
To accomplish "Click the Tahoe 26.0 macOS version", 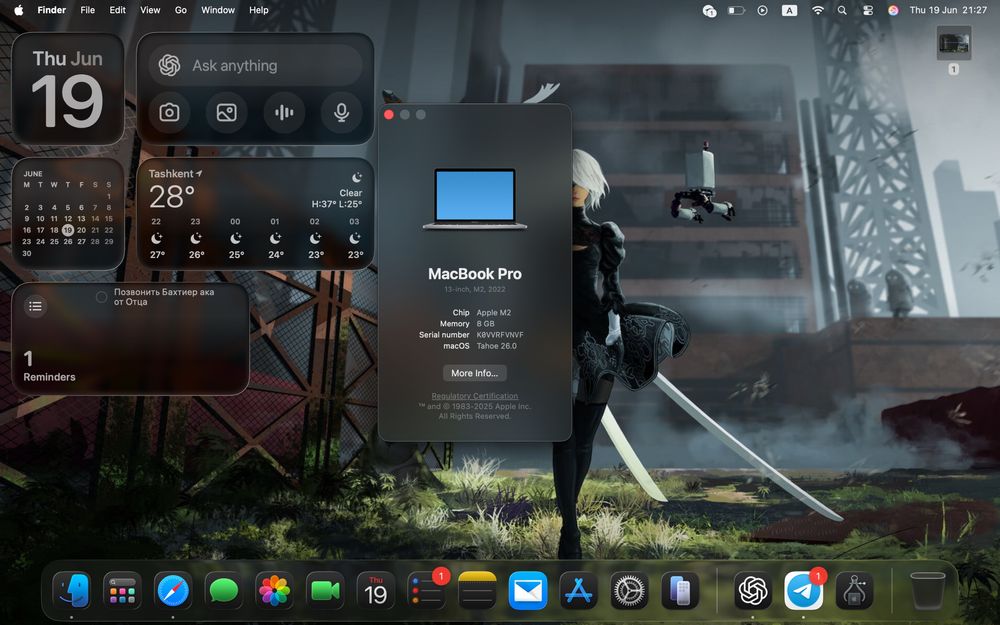I will coord(497,346).
